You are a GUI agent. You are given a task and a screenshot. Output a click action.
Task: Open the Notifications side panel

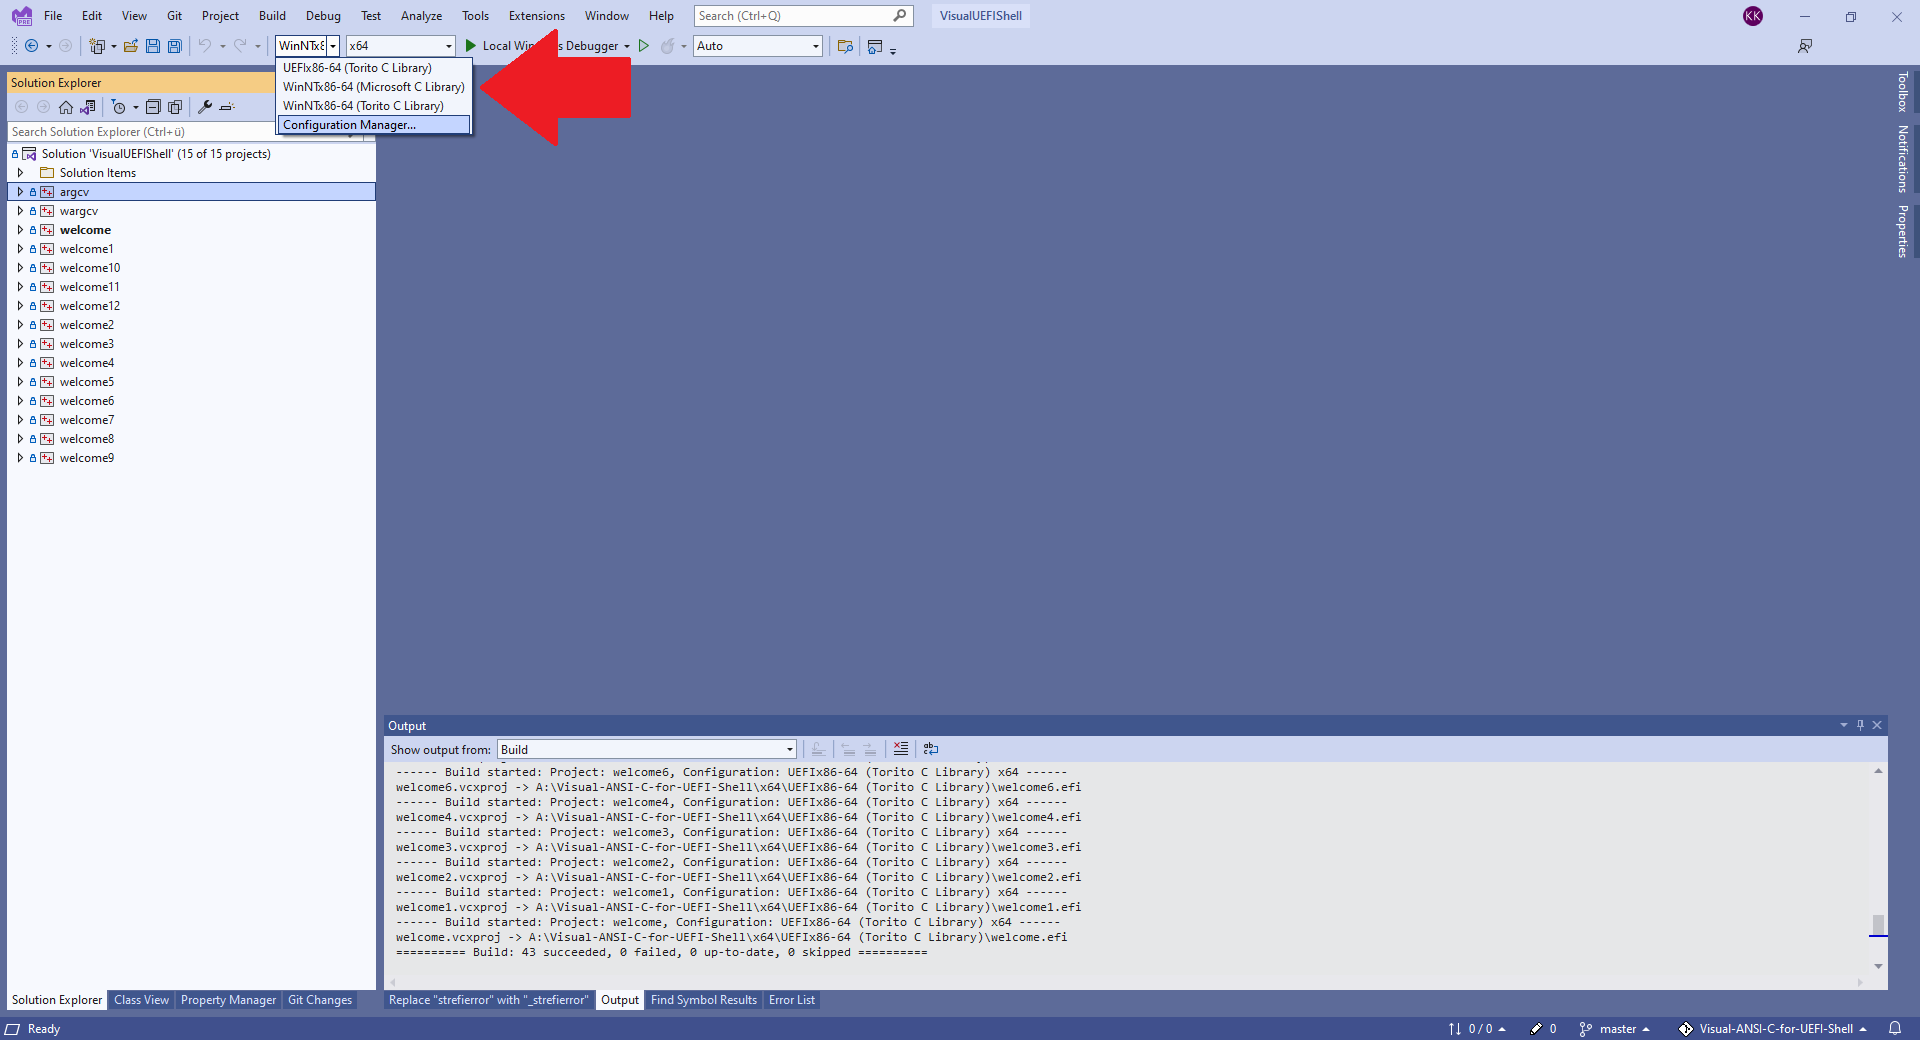(x=1902, y=159)
